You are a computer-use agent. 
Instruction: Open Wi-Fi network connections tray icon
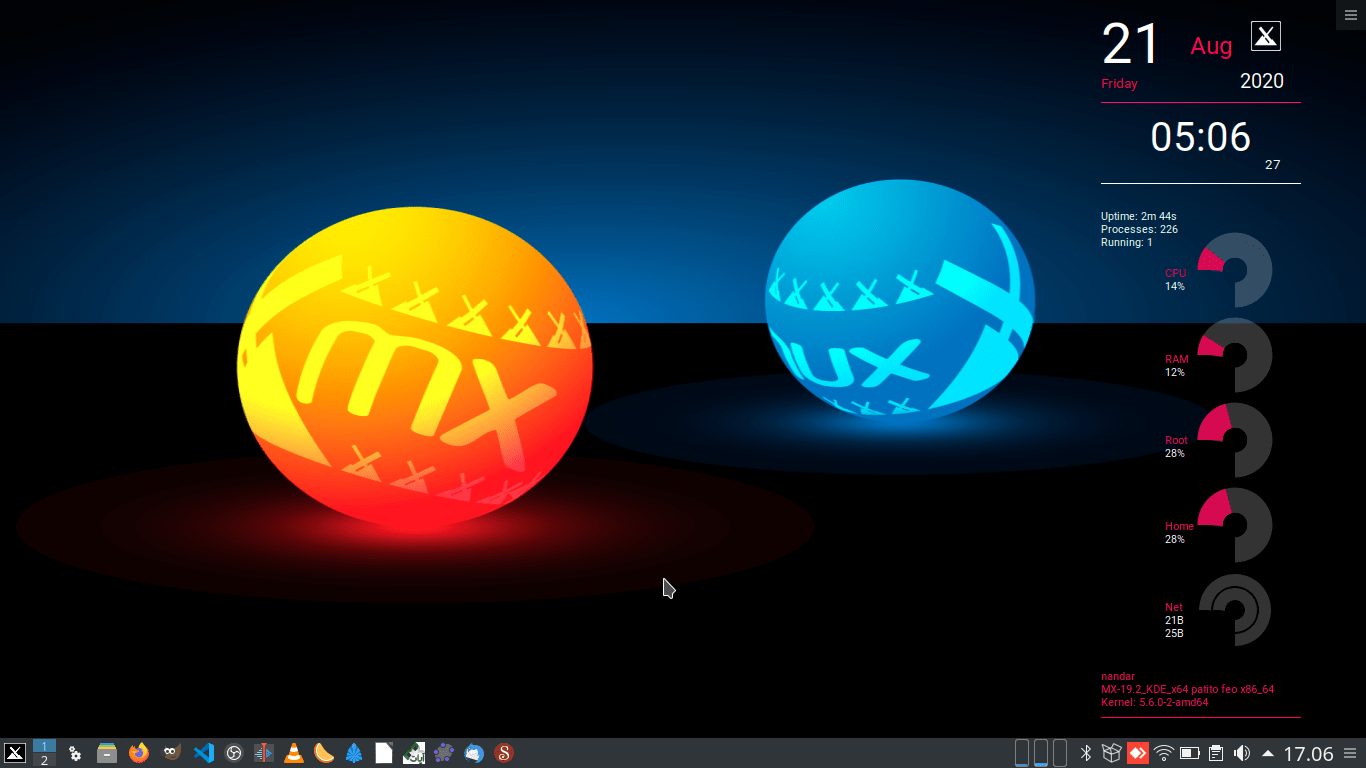click(1164, 753)
